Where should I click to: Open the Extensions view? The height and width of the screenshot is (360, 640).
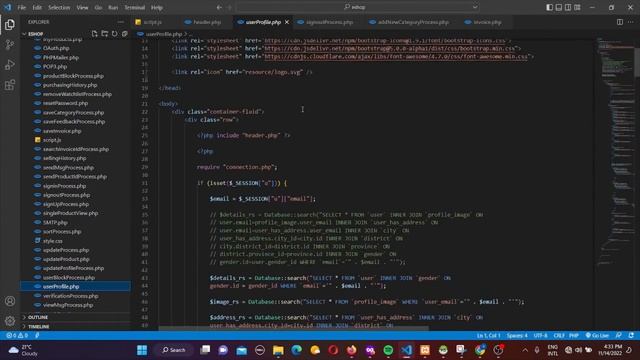(10, 85)
